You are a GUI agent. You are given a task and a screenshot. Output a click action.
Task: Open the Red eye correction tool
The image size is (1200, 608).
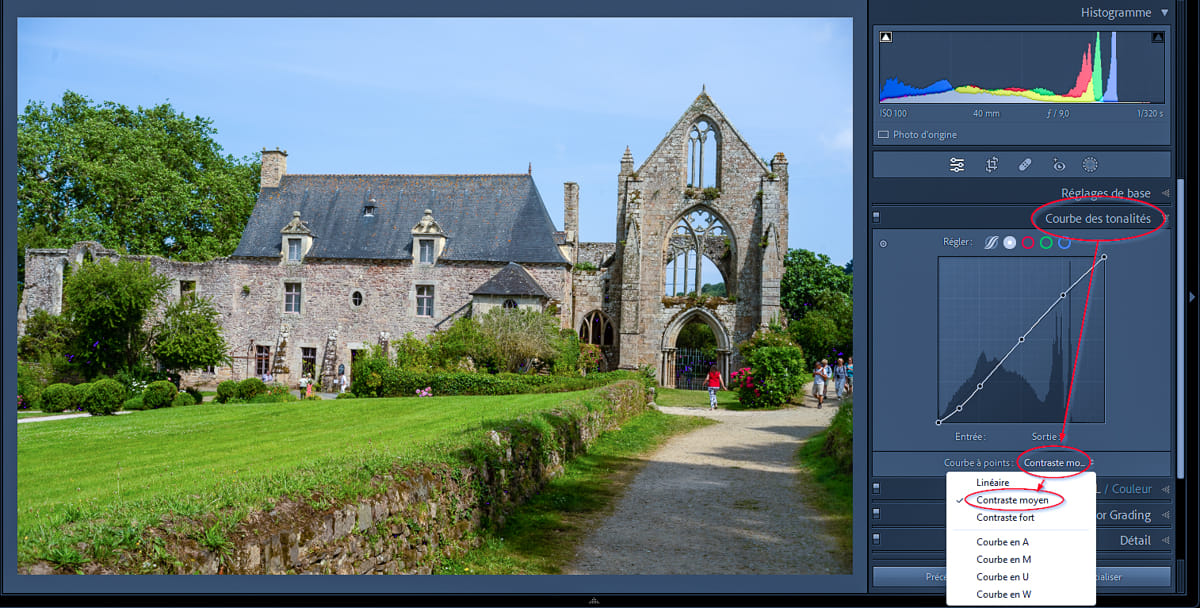tap(1058, 165)
